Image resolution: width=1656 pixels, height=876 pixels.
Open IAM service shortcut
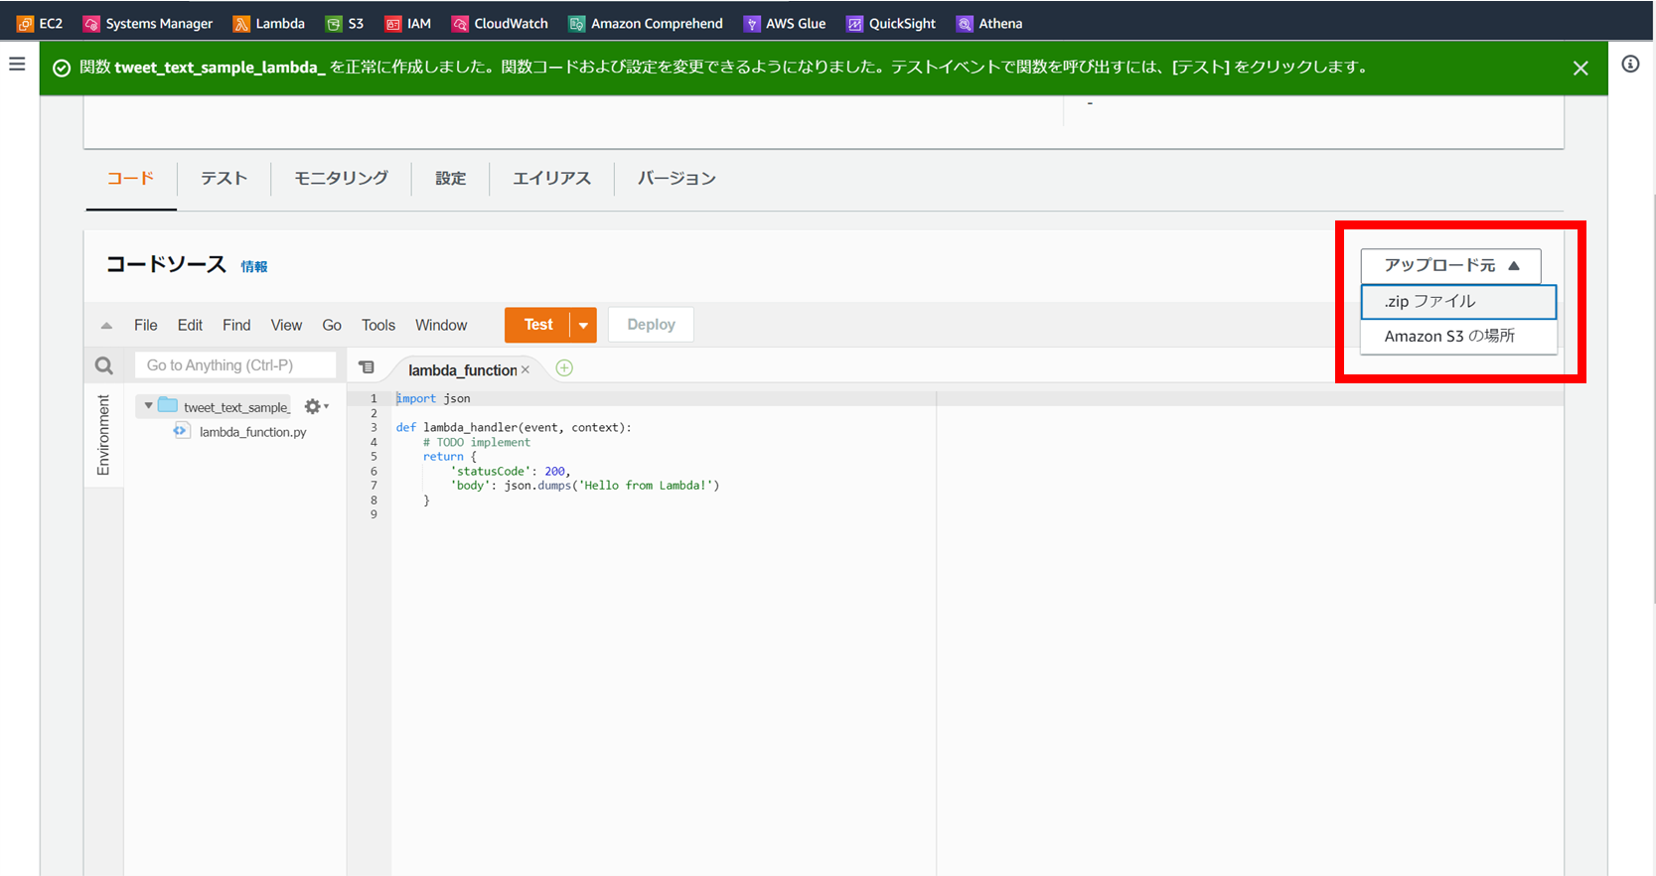click(408, 23)
